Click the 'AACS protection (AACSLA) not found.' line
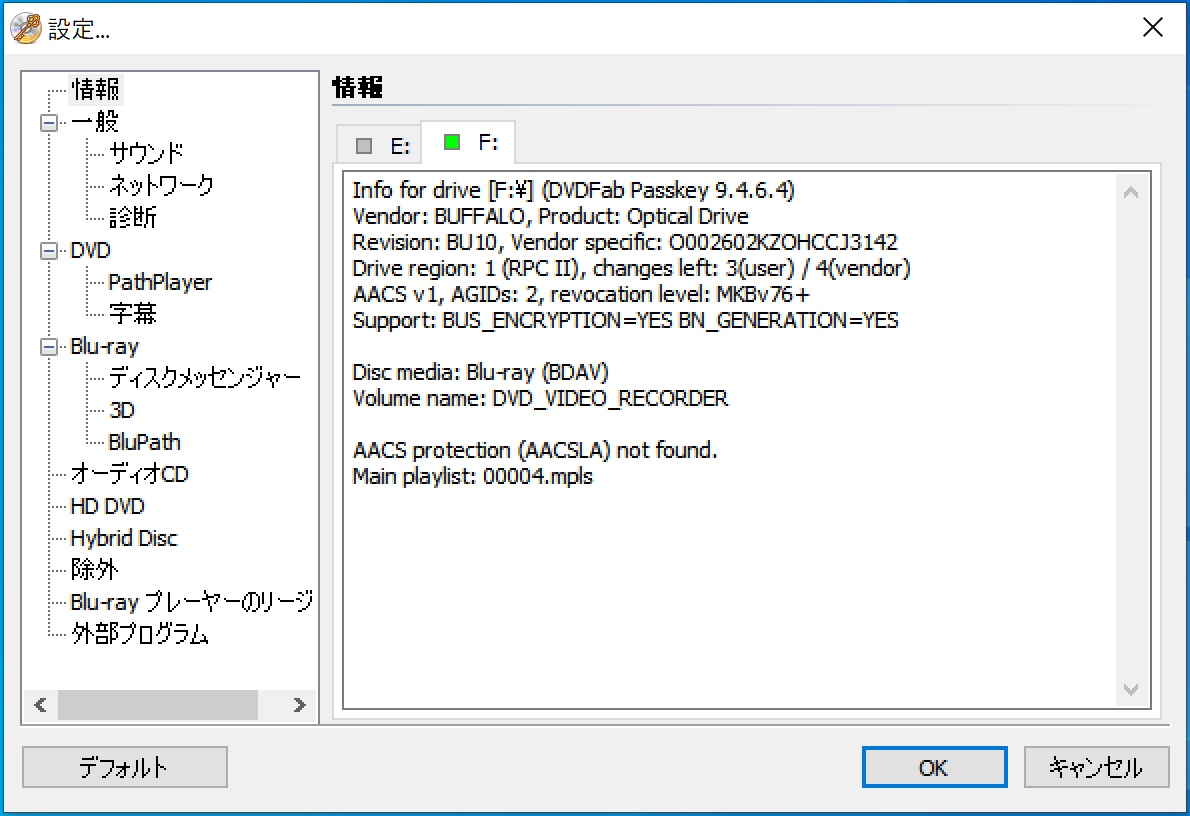This screenshot has width=1190, height=816. click(535, 450)
